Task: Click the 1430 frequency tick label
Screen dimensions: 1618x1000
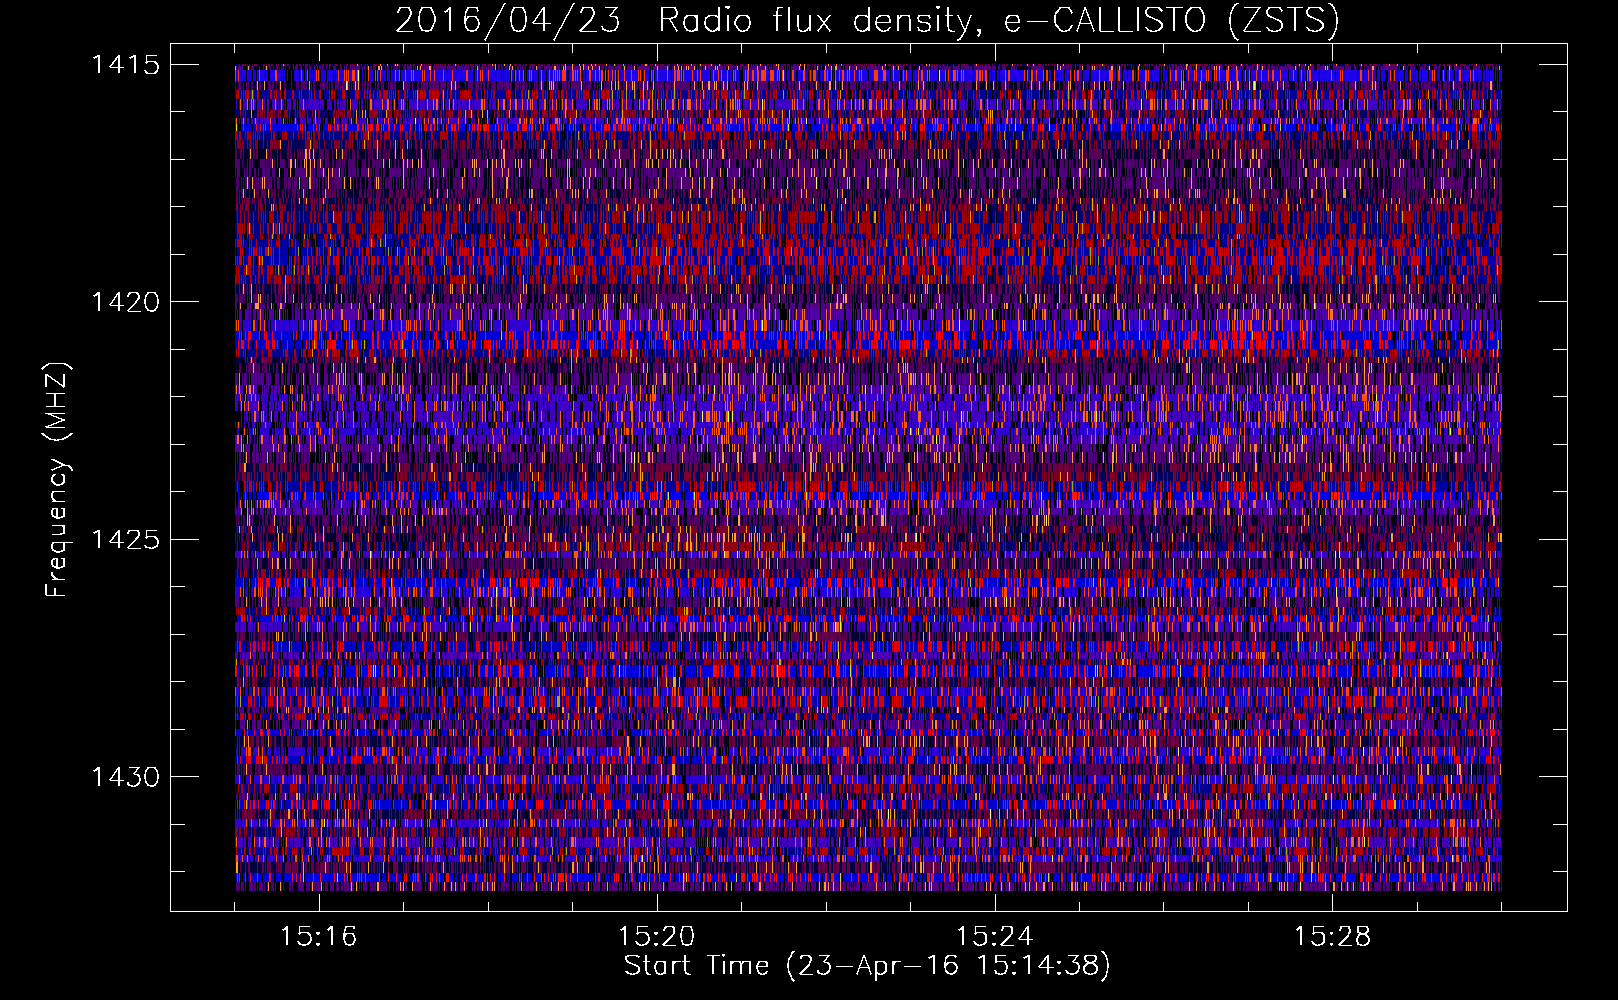Action: click(126, 777)
